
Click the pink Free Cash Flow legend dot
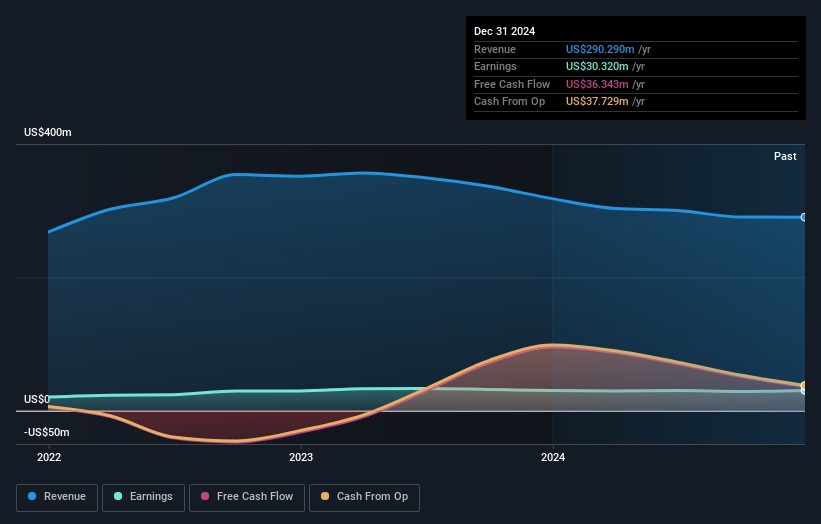(x=204, y=497)
